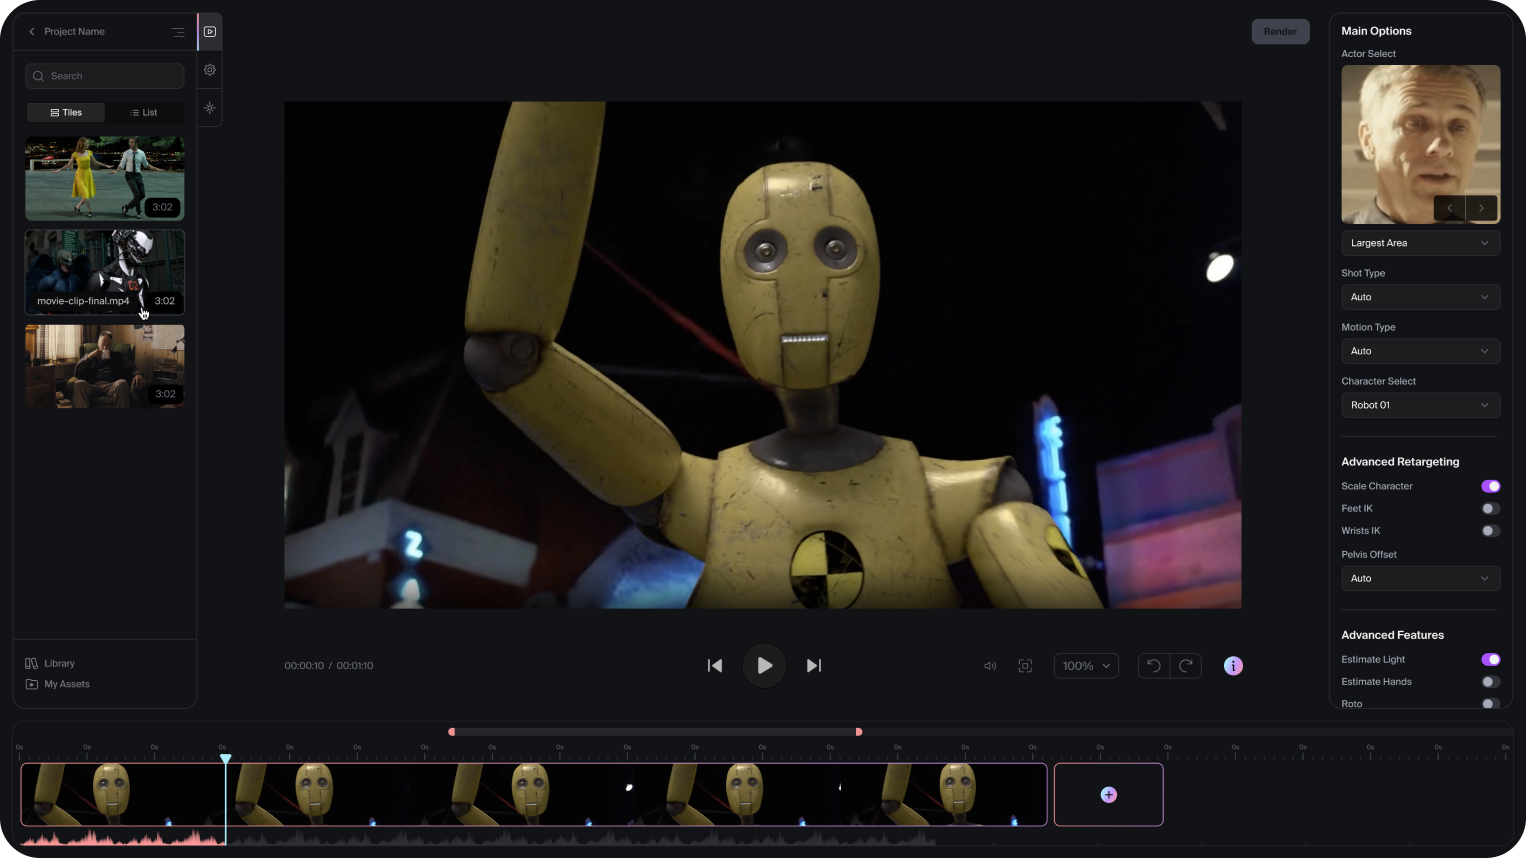Click the play button
The image size is (1526, 858).
click(x=764, y=666)
